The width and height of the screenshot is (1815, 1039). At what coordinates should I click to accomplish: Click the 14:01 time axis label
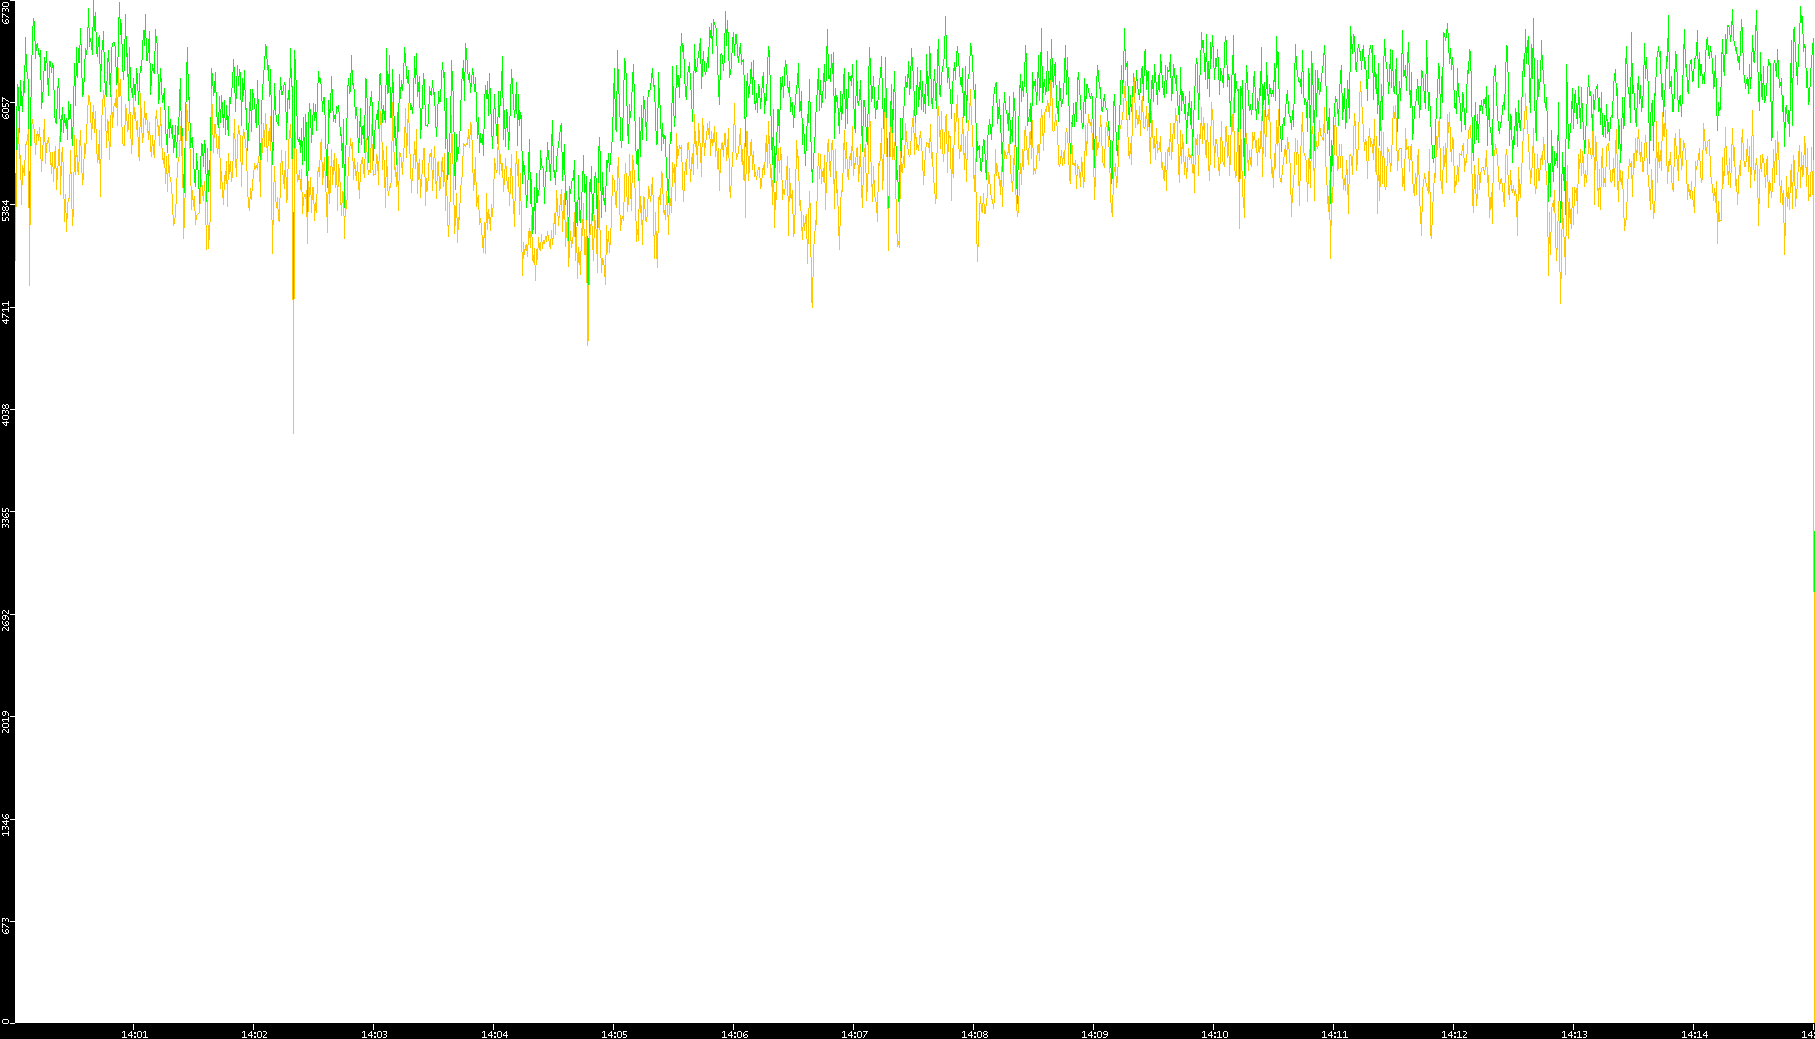pos(134,1033)
